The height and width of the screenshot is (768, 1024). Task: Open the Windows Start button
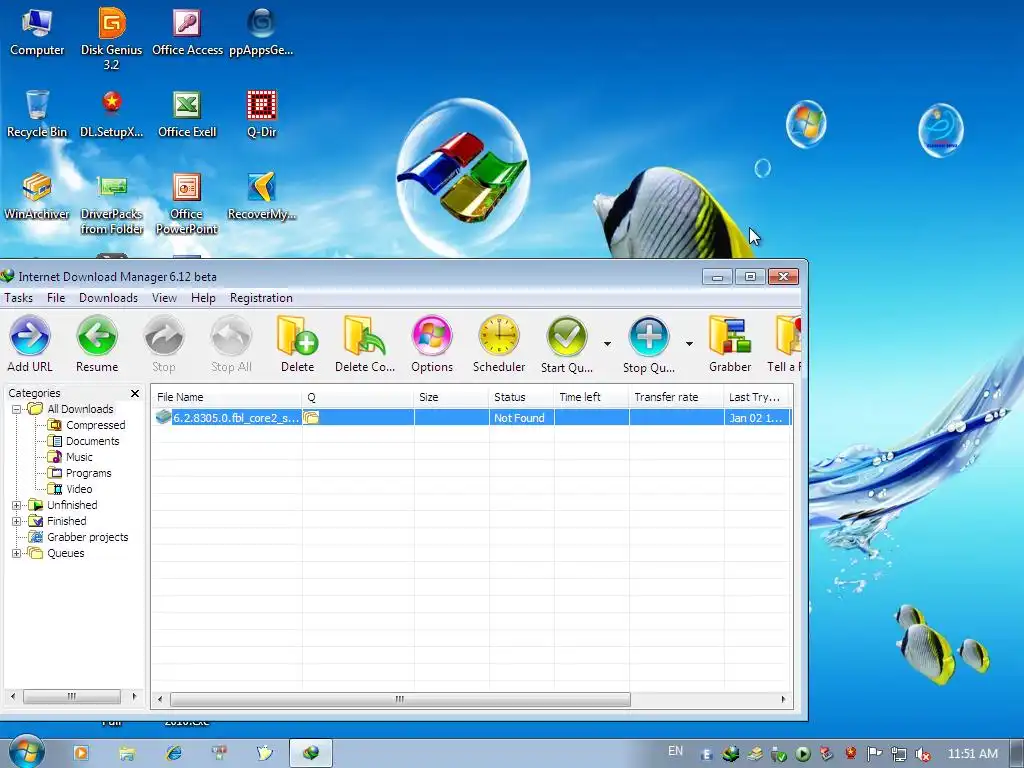[27, 752]
